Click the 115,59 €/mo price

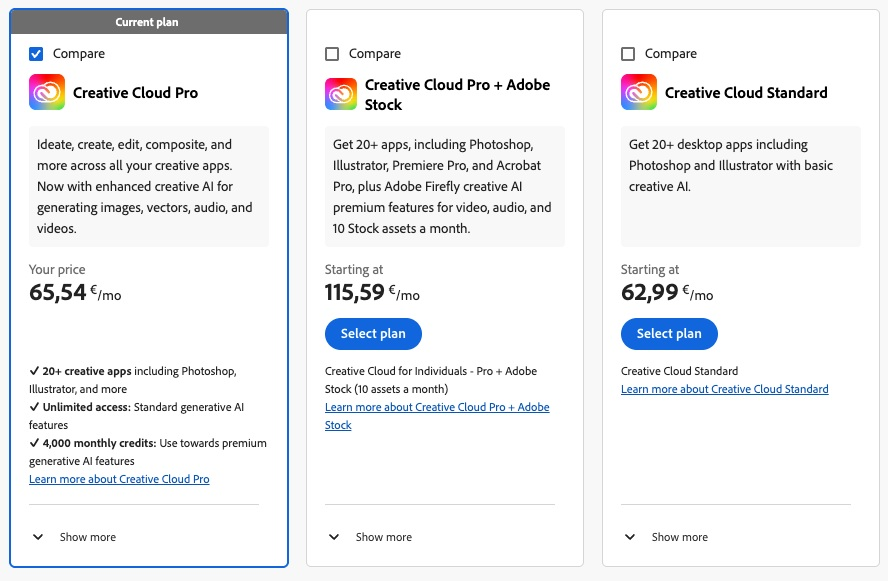coord(372,293)
